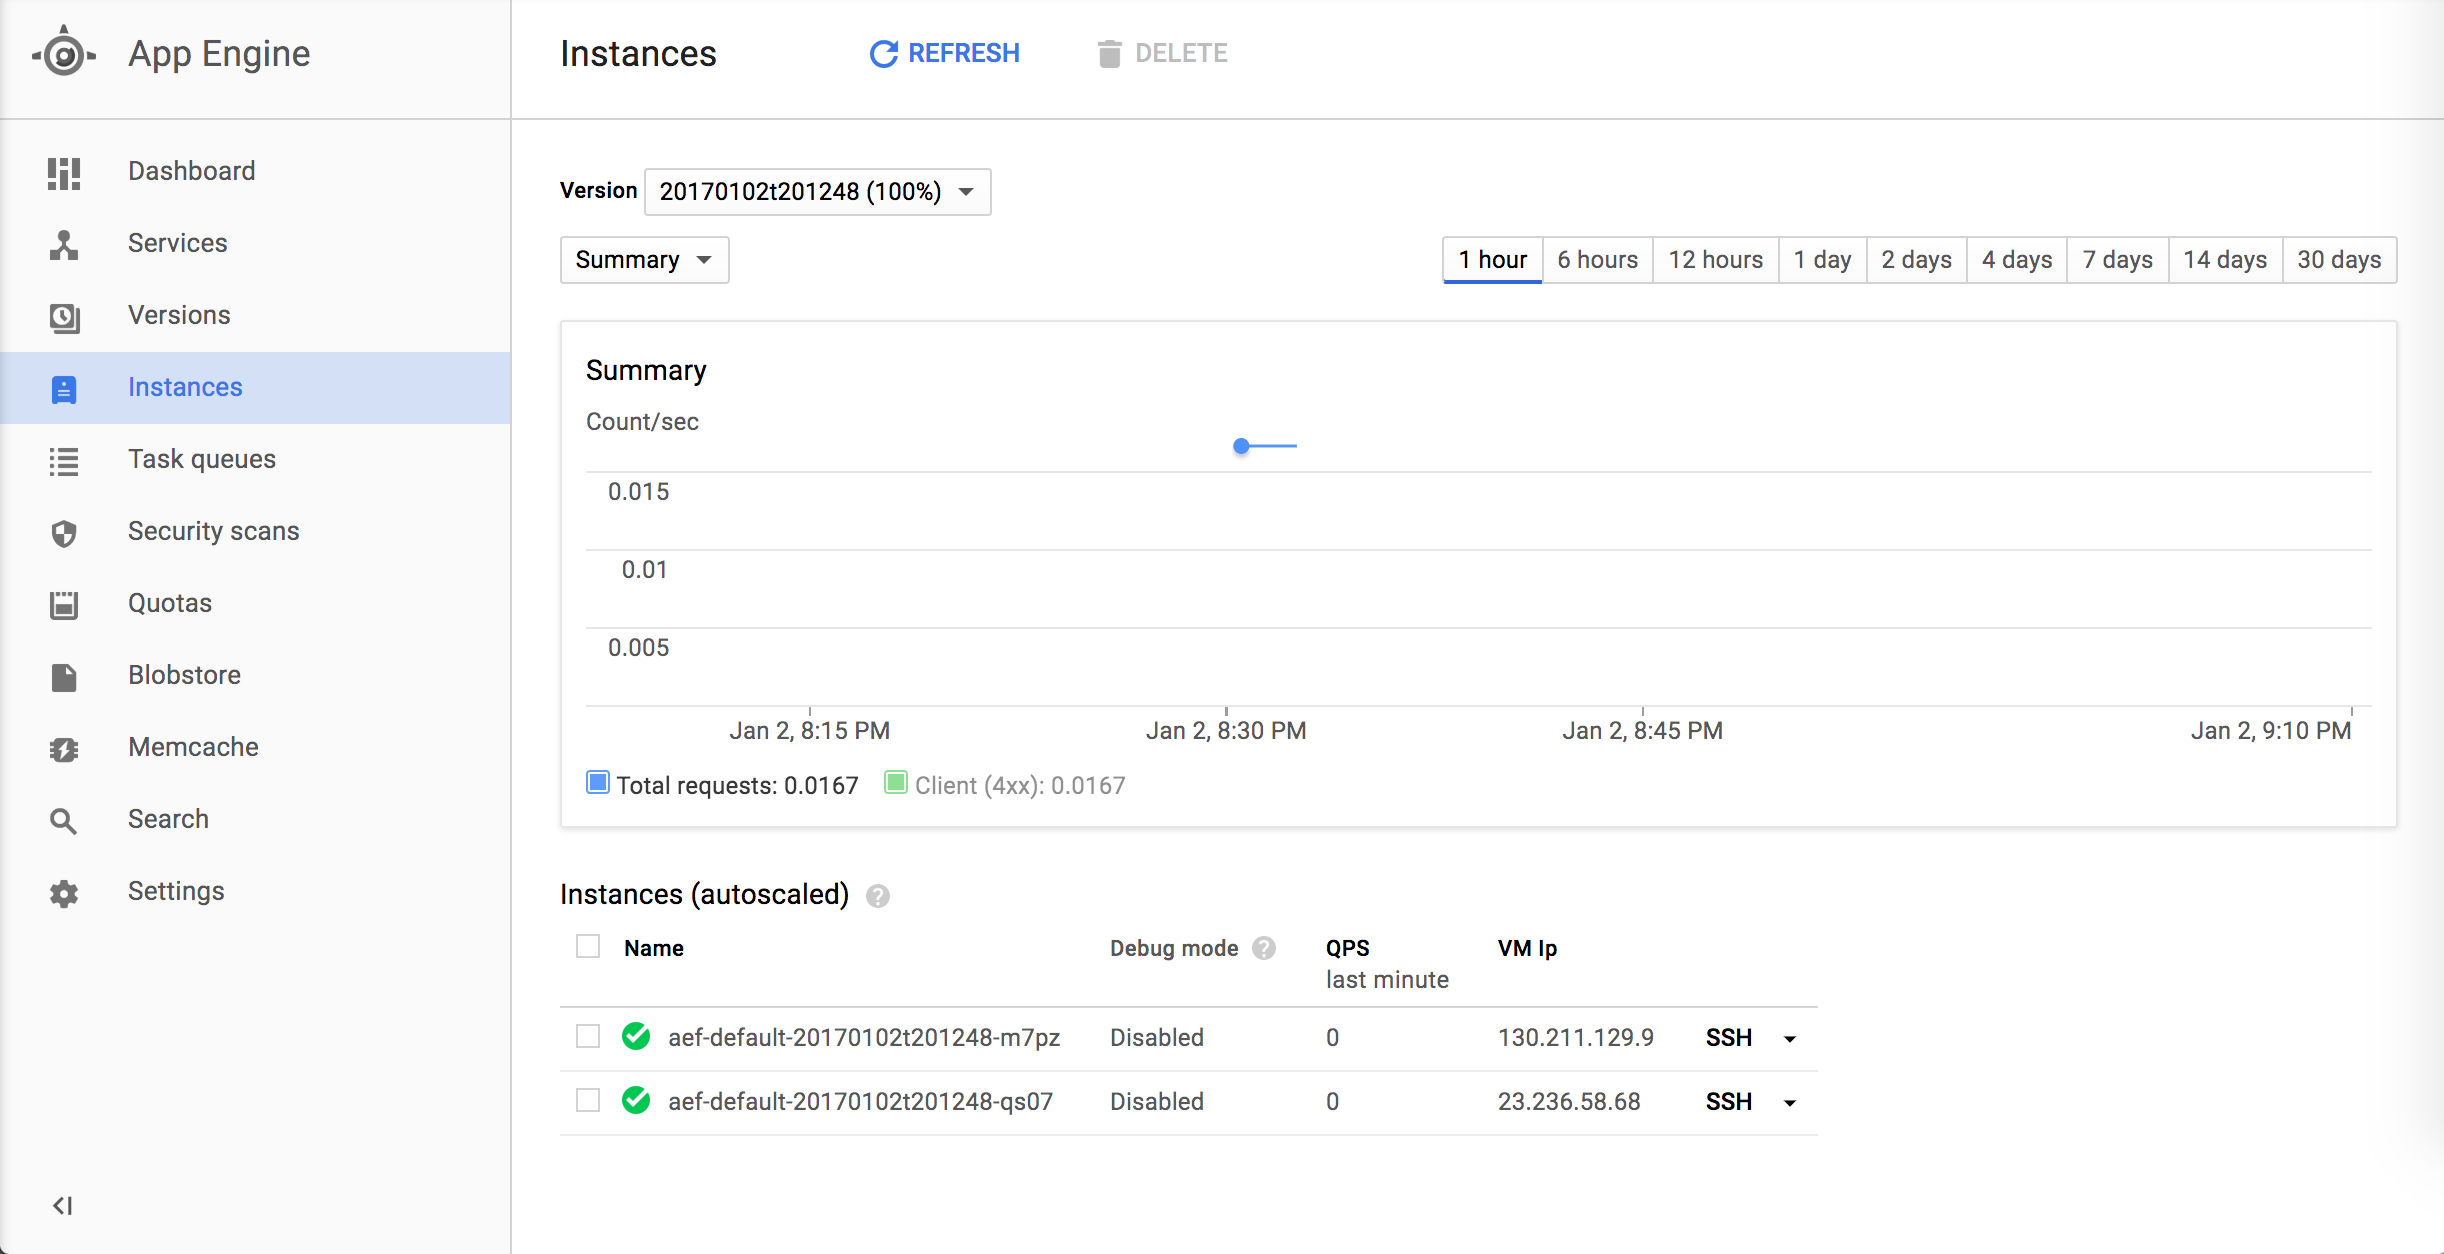Click the Name column header
Image resolution: width=2444 pixels, height=1254 pixels.
coord(654,948)
